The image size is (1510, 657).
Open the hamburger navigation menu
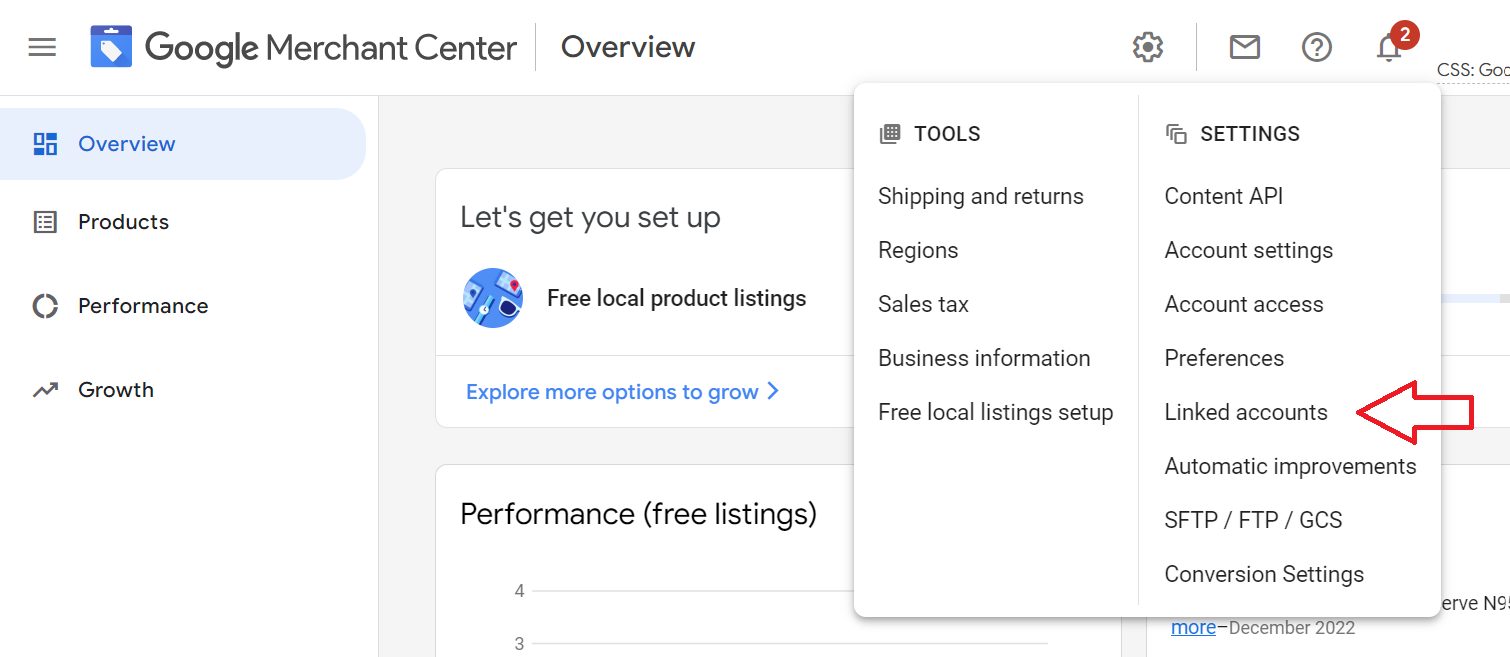42,47
